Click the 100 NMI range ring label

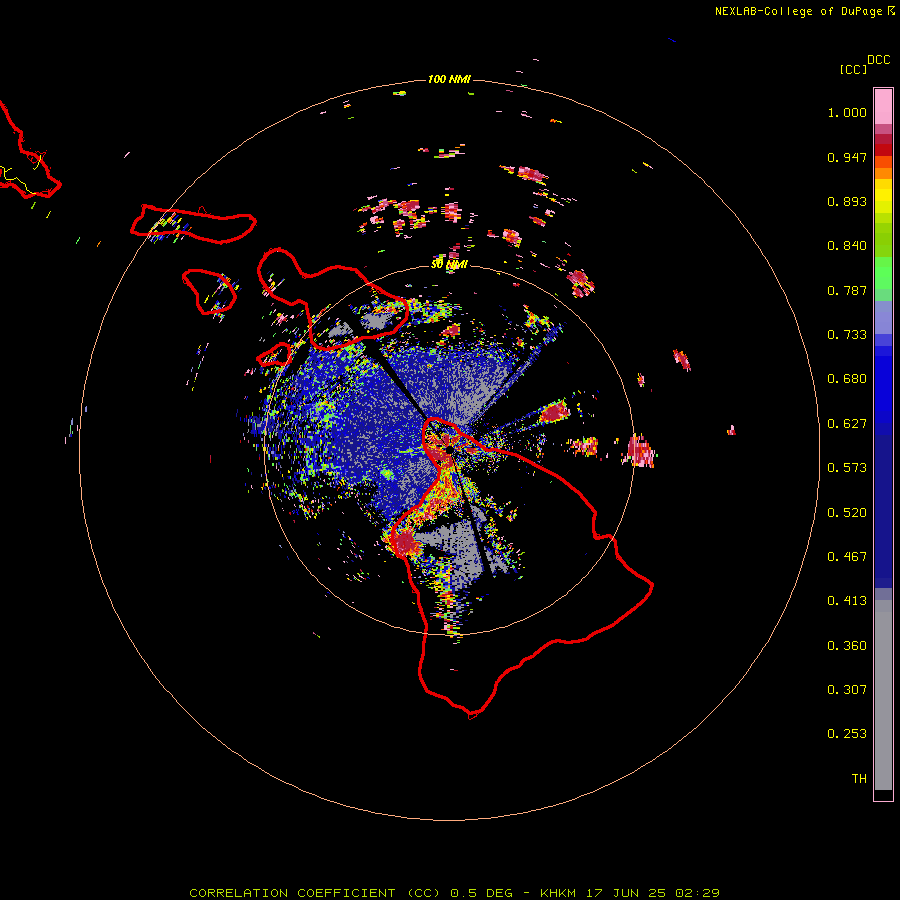pyautogui.click(x=449, y=79)
